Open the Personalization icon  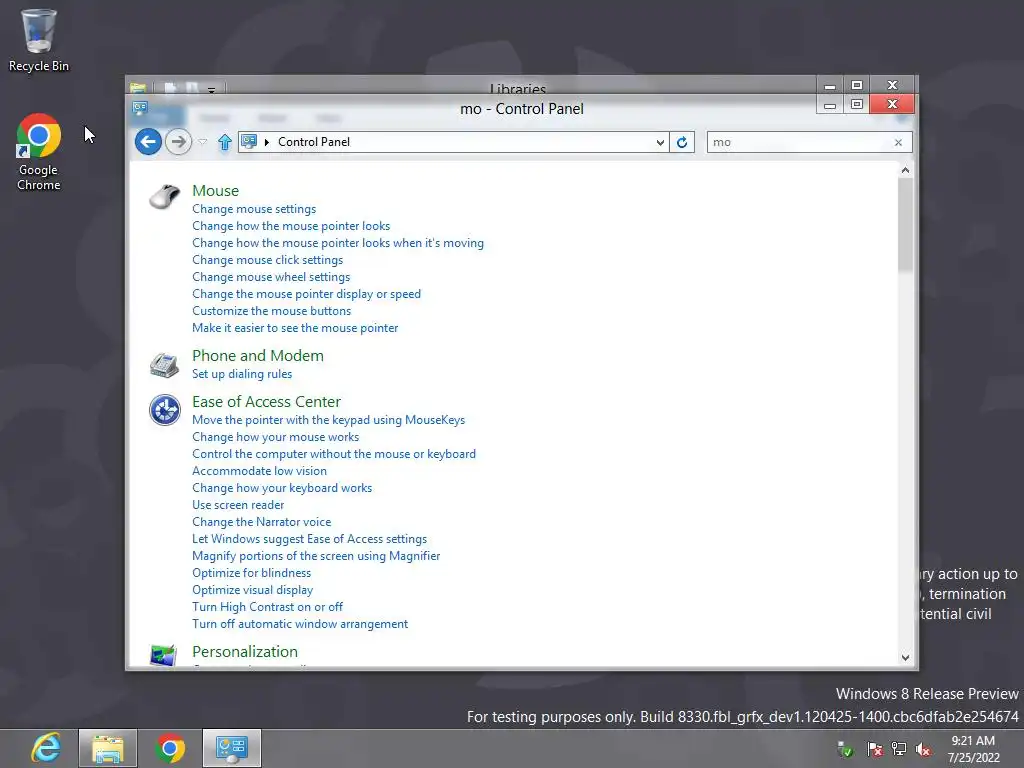point(163,654)
